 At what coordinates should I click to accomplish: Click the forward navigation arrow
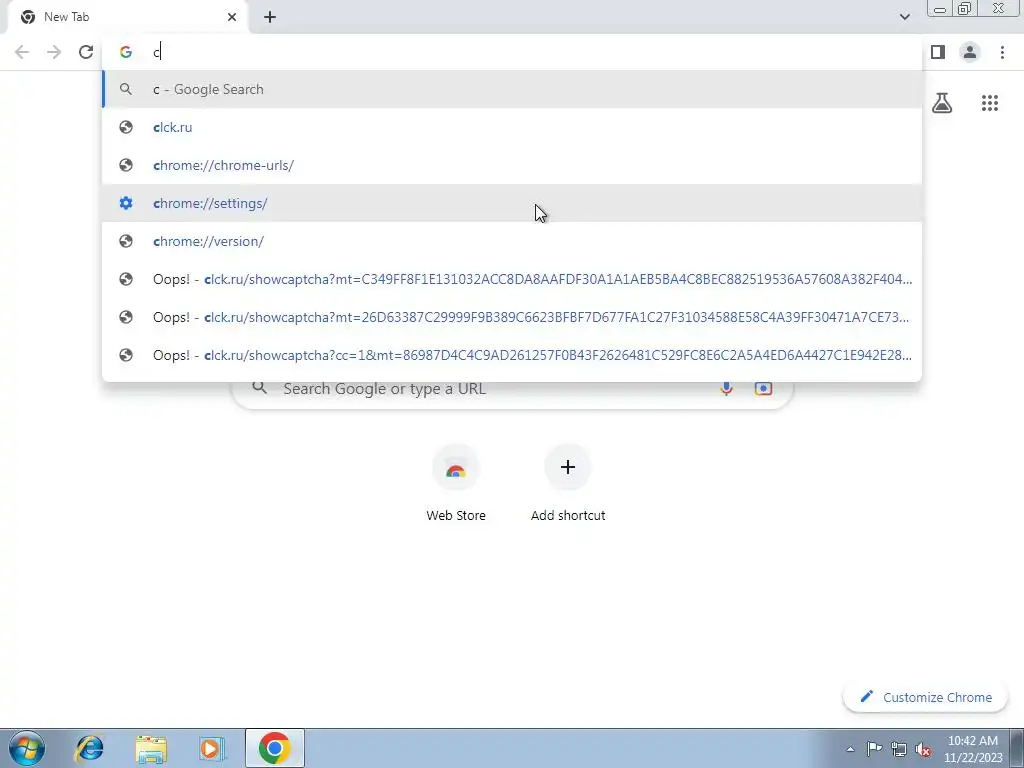point(54,52)
